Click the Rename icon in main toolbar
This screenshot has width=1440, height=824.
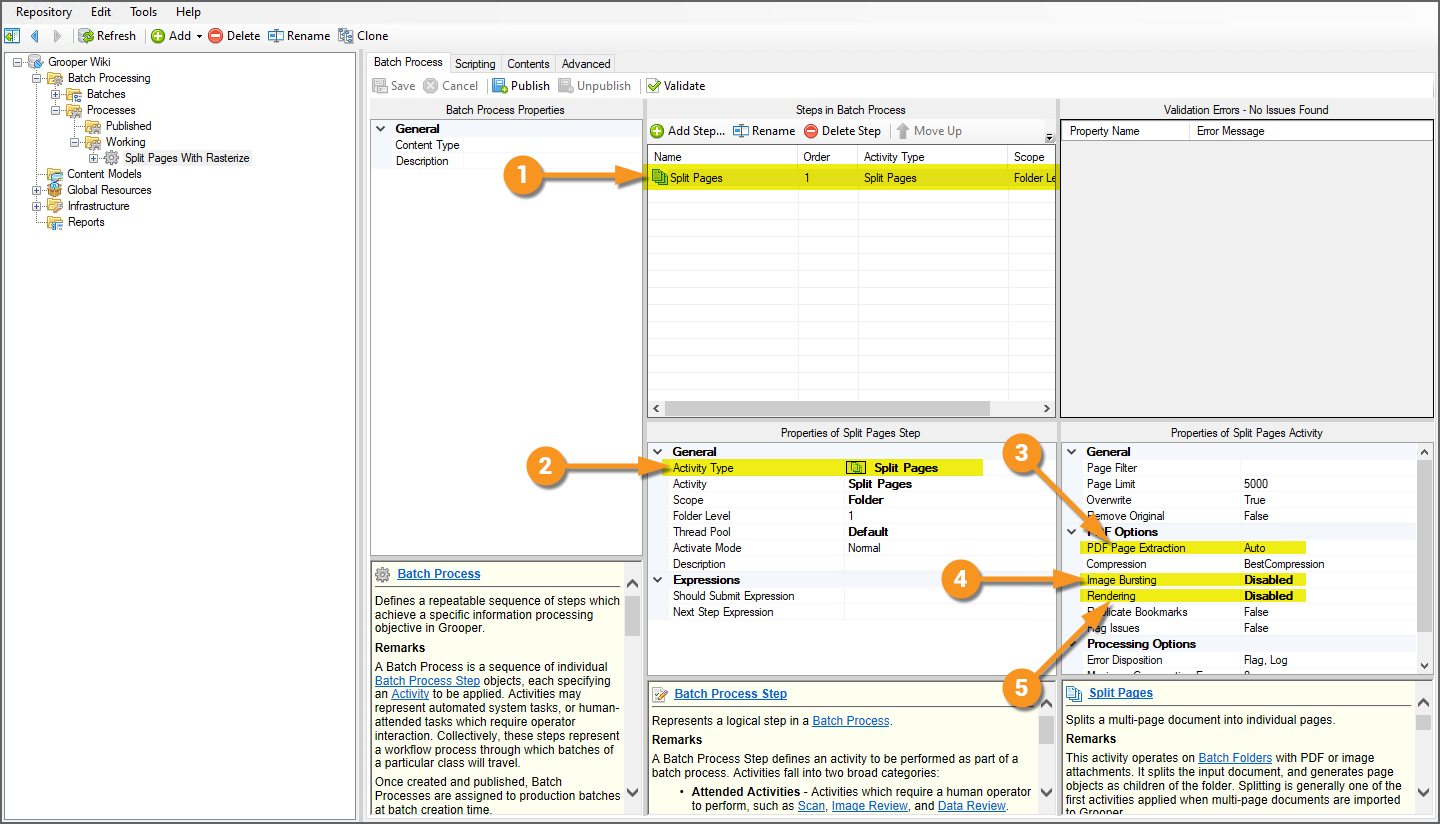[x=275, y=36]
